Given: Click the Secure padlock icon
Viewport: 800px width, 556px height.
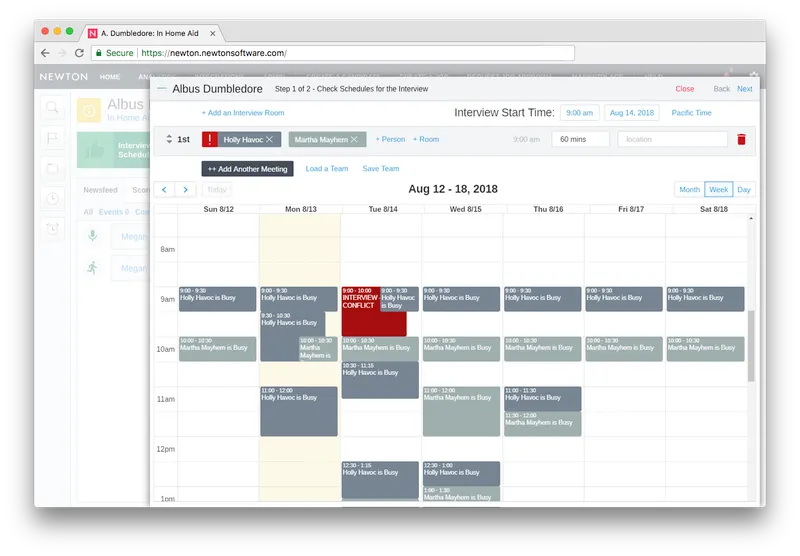Looking at the screenshot, I should pyautogui.click(x=99, y=53).
